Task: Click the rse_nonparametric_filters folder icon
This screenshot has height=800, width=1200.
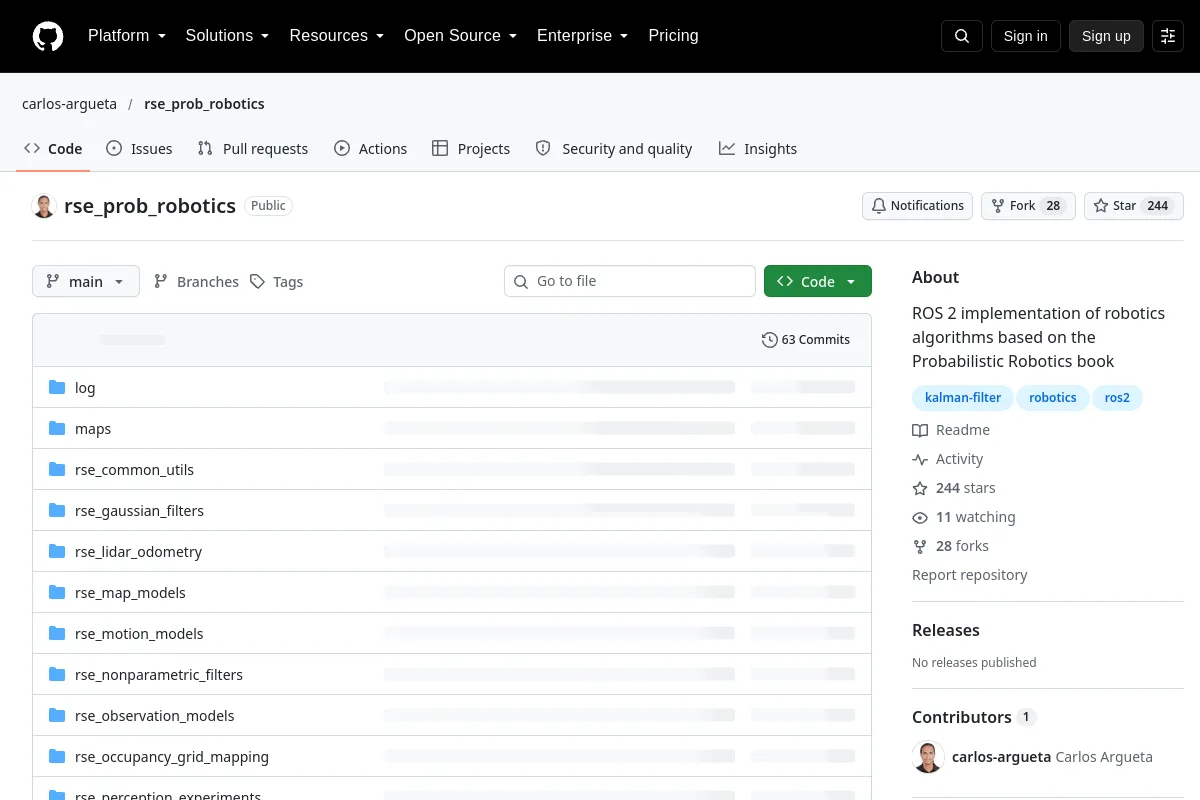Action: (57, 675)
